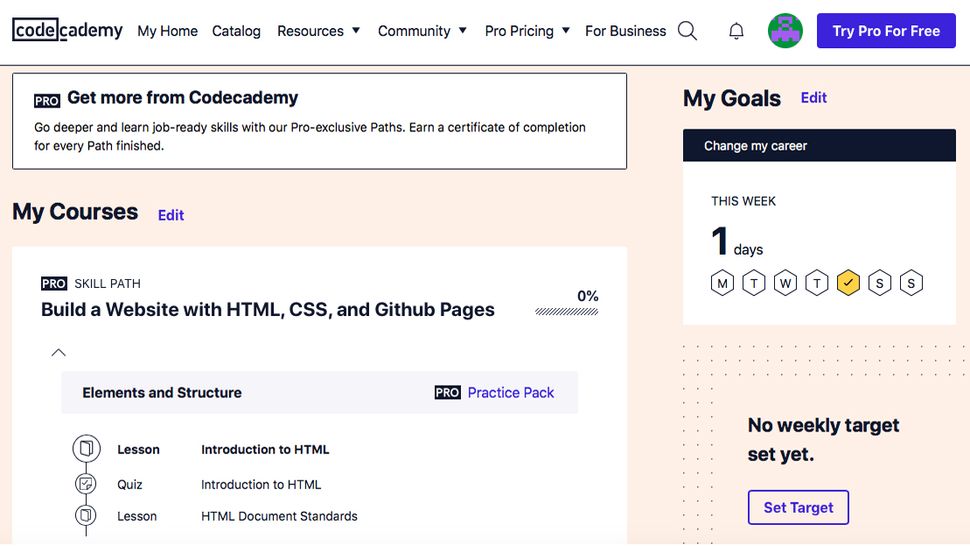Viewport: 970px width, 546px height.
Task: Click the Lesson icon for Introduction to HTML
Action: coord(87,448)
